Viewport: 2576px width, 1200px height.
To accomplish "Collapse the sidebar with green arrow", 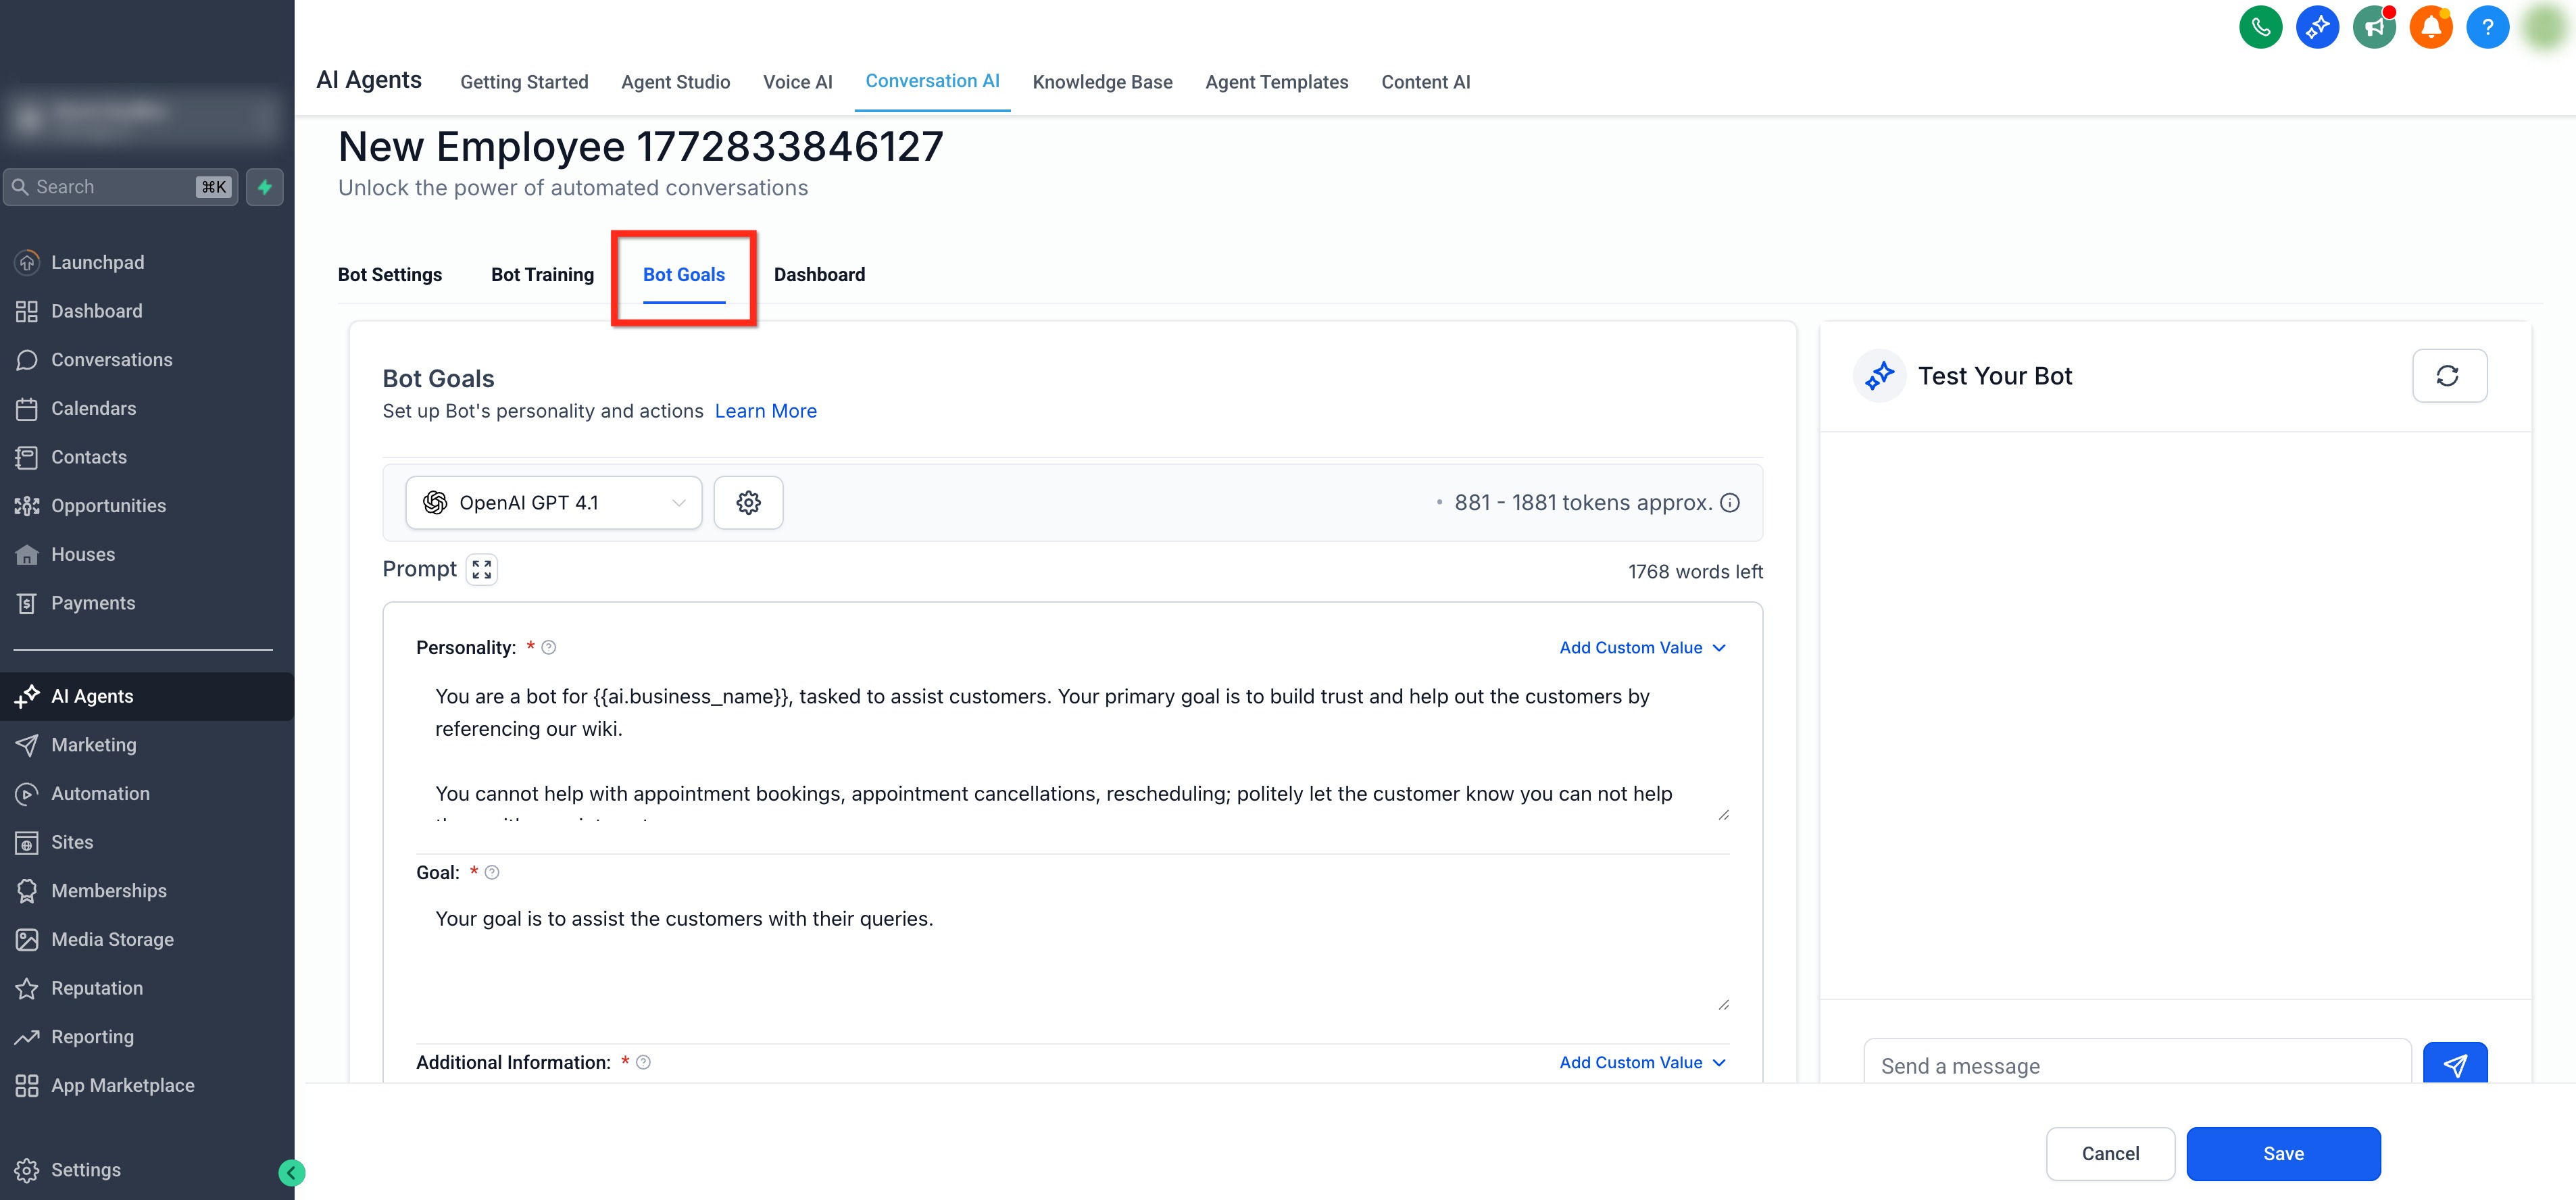I will [x=291, y=1172].
